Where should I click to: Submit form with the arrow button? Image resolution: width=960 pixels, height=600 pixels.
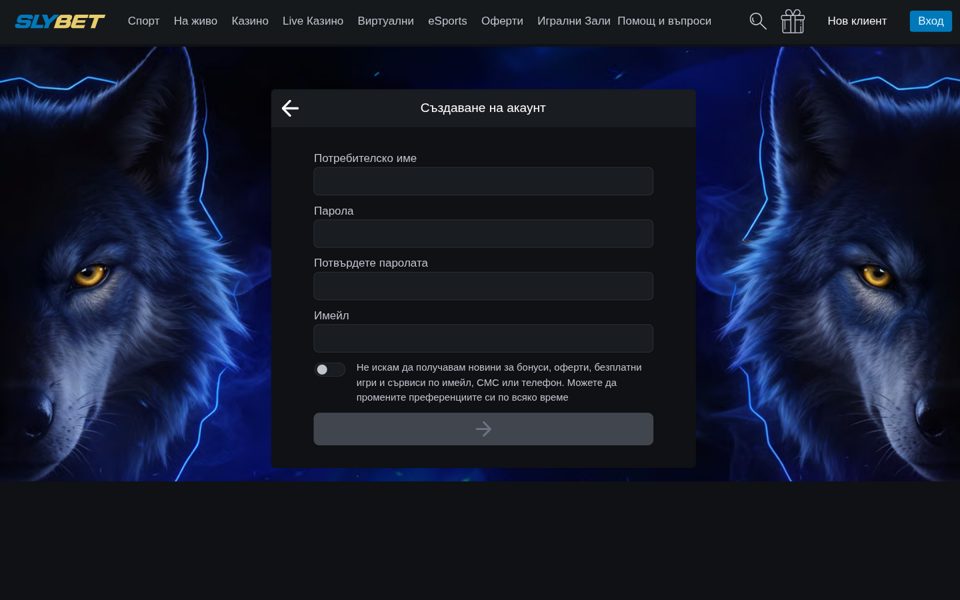click(x=483, y=429)
